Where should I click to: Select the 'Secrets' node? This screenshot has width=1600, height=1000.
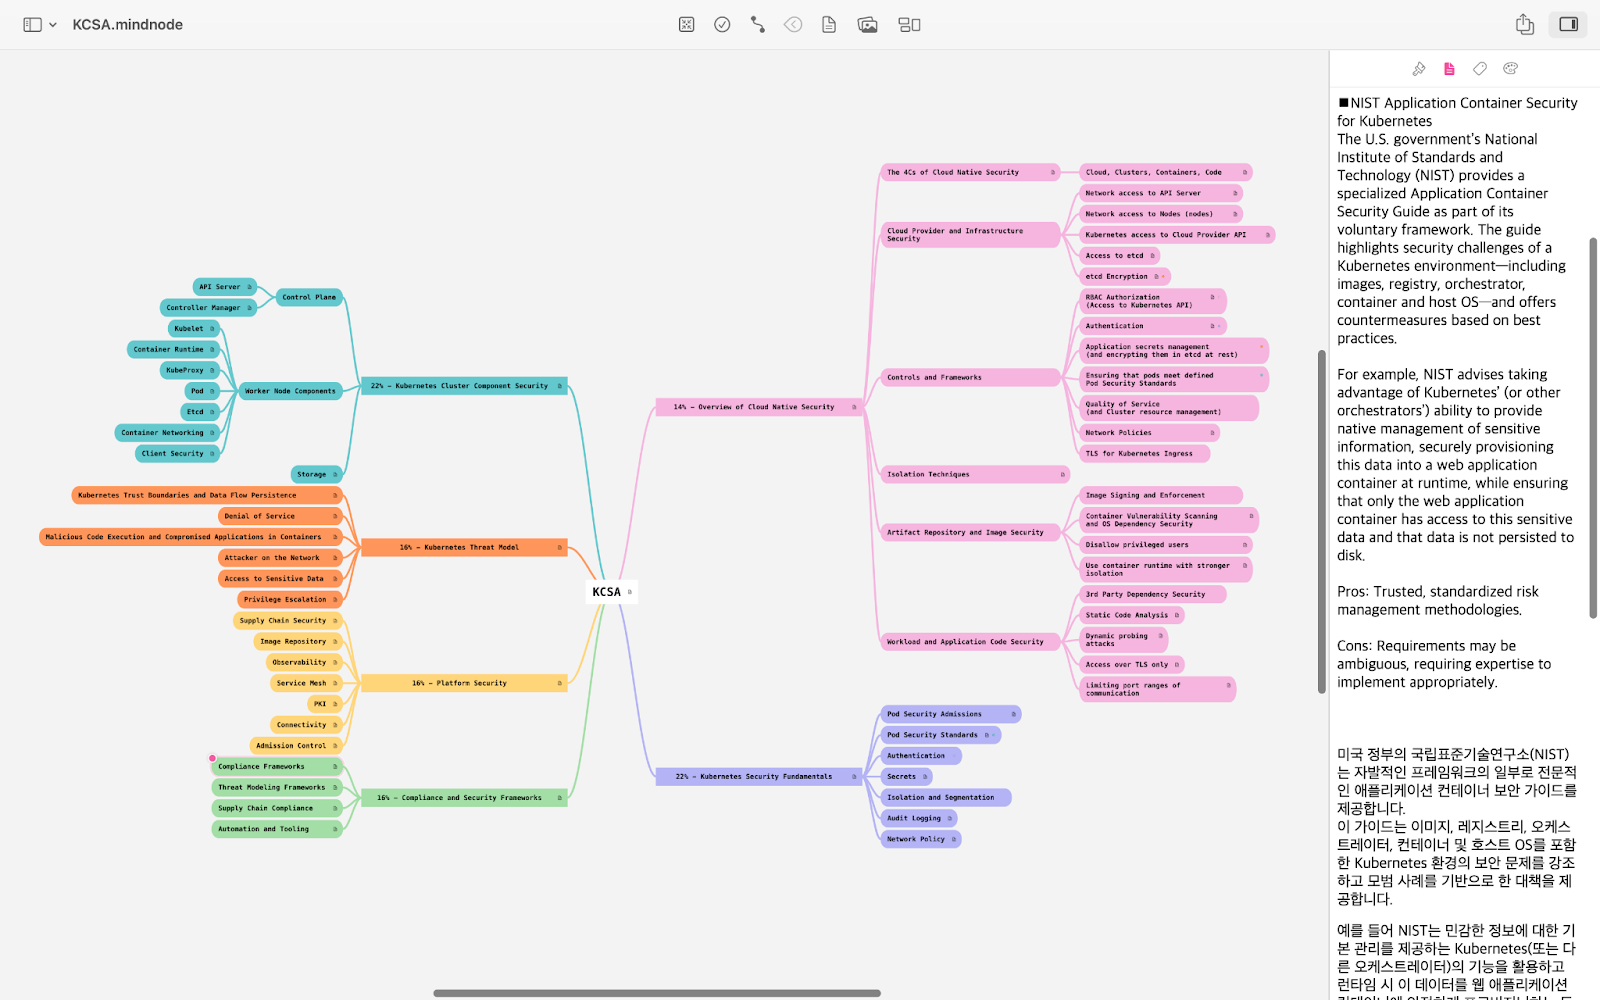coord(906,777)
